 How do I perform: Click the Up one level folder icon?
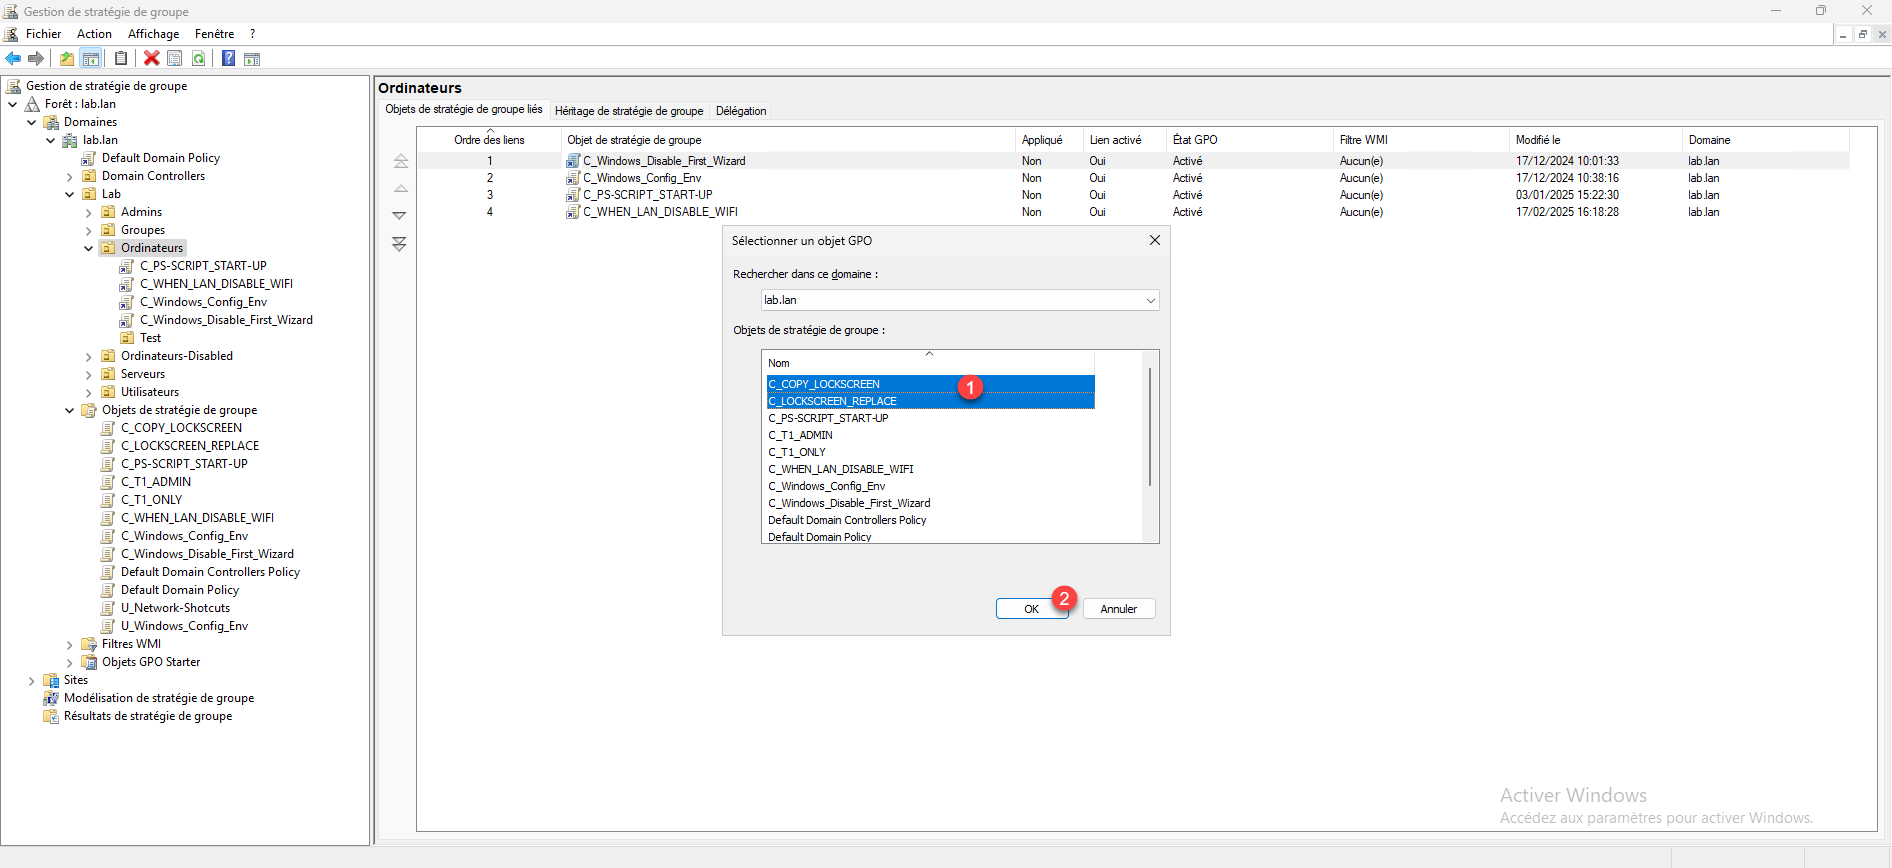pos(67,59)
